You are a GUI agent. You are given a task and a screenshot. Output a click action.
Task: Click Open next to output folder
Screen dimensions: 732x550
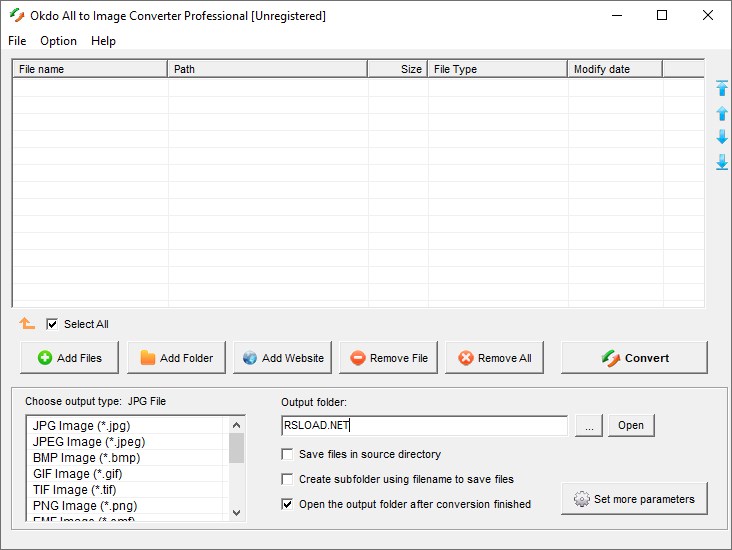(631, 425)
